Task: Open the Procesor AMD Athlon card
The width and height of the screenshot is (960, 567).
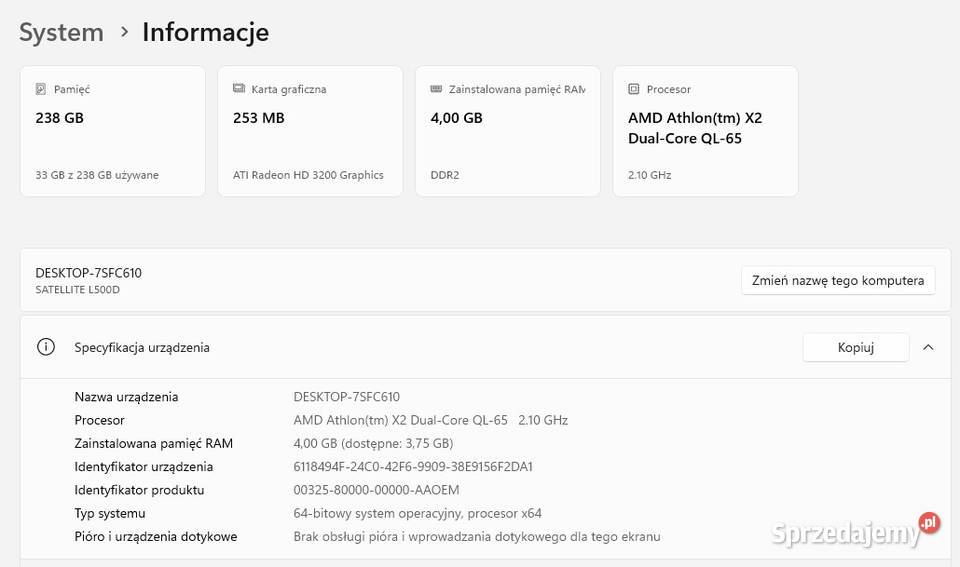Action: click(x=705, y=131)
